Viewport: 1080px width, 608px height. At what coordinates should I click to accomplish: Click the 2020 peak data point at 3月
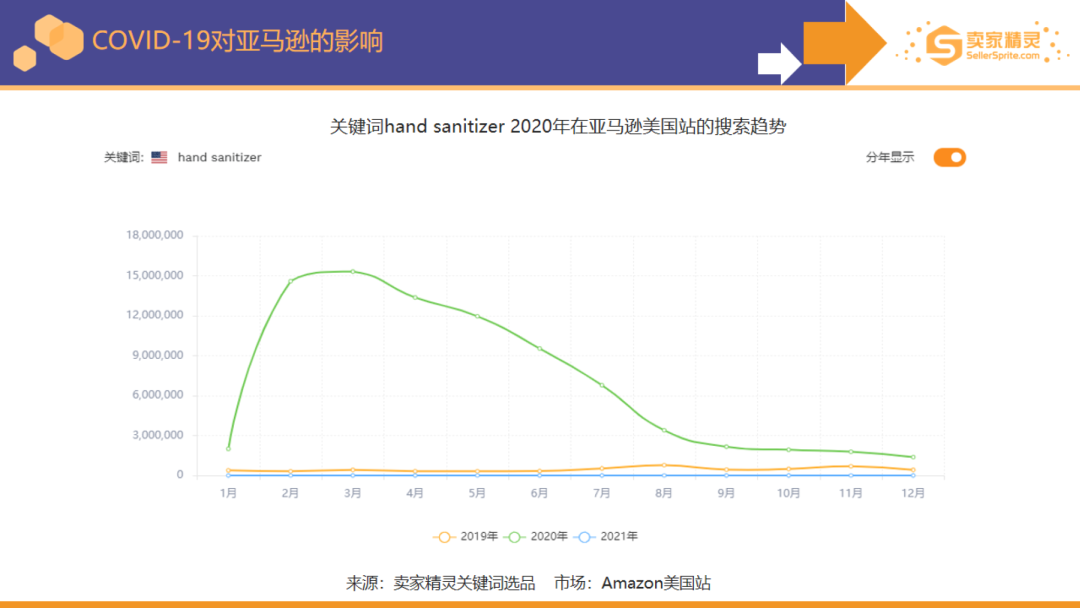pyautogui.click(x=353, y=271)
